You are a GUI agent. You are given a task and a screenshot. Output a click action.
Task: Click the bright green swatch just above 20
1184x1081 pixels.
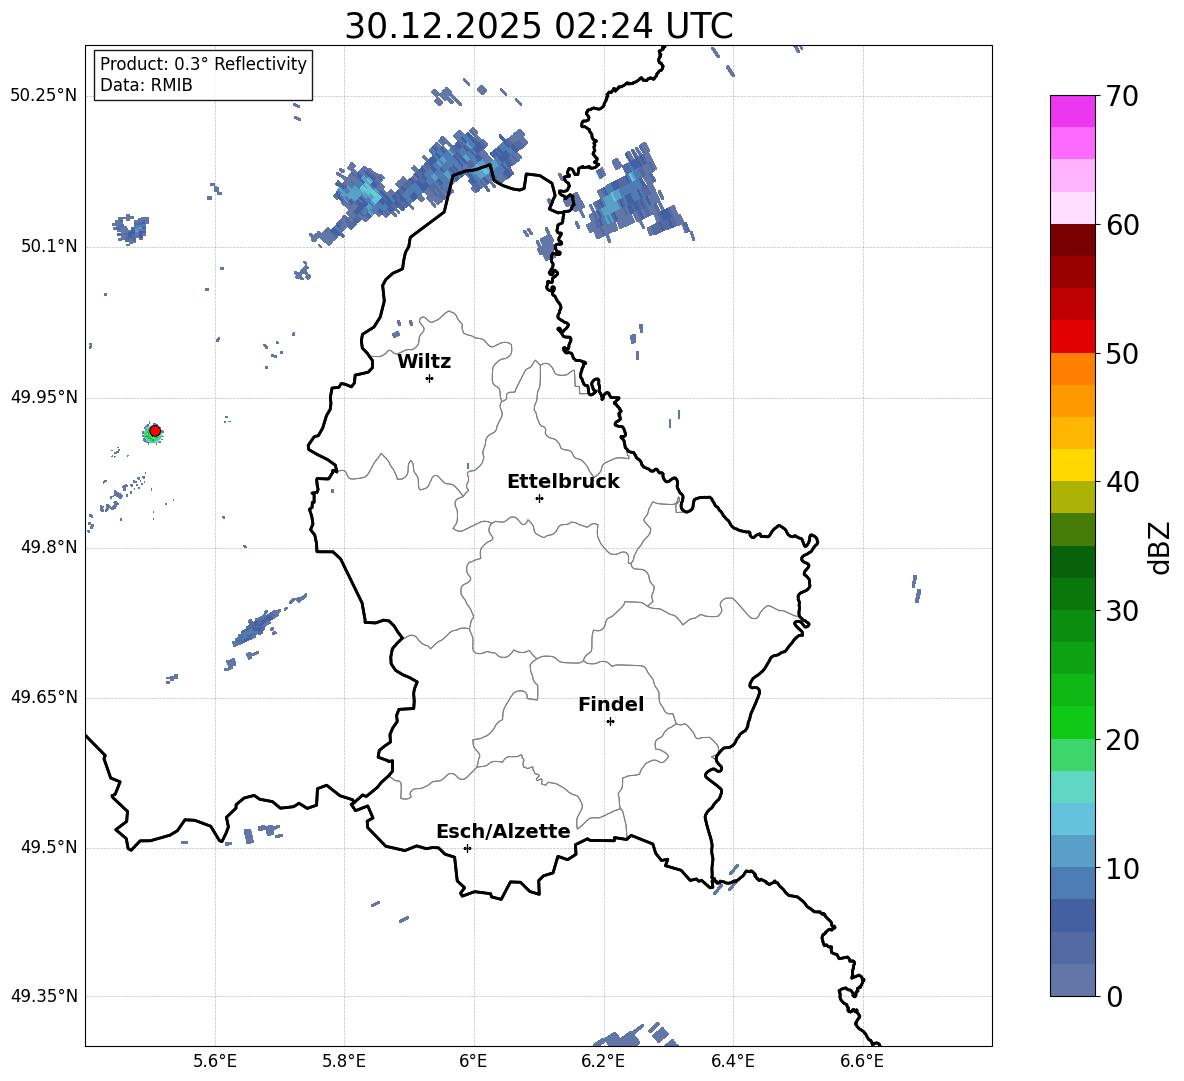[x=1072, y=722]
